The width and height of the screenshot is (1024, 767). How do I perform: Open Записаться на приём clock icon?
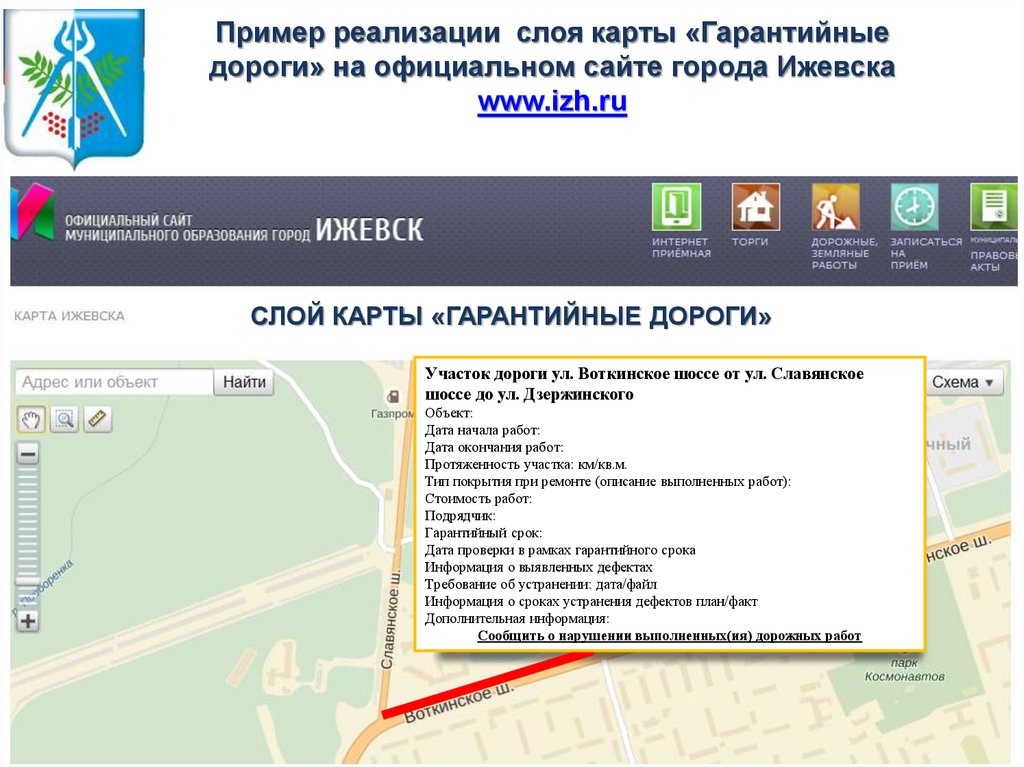coord(915,207)
